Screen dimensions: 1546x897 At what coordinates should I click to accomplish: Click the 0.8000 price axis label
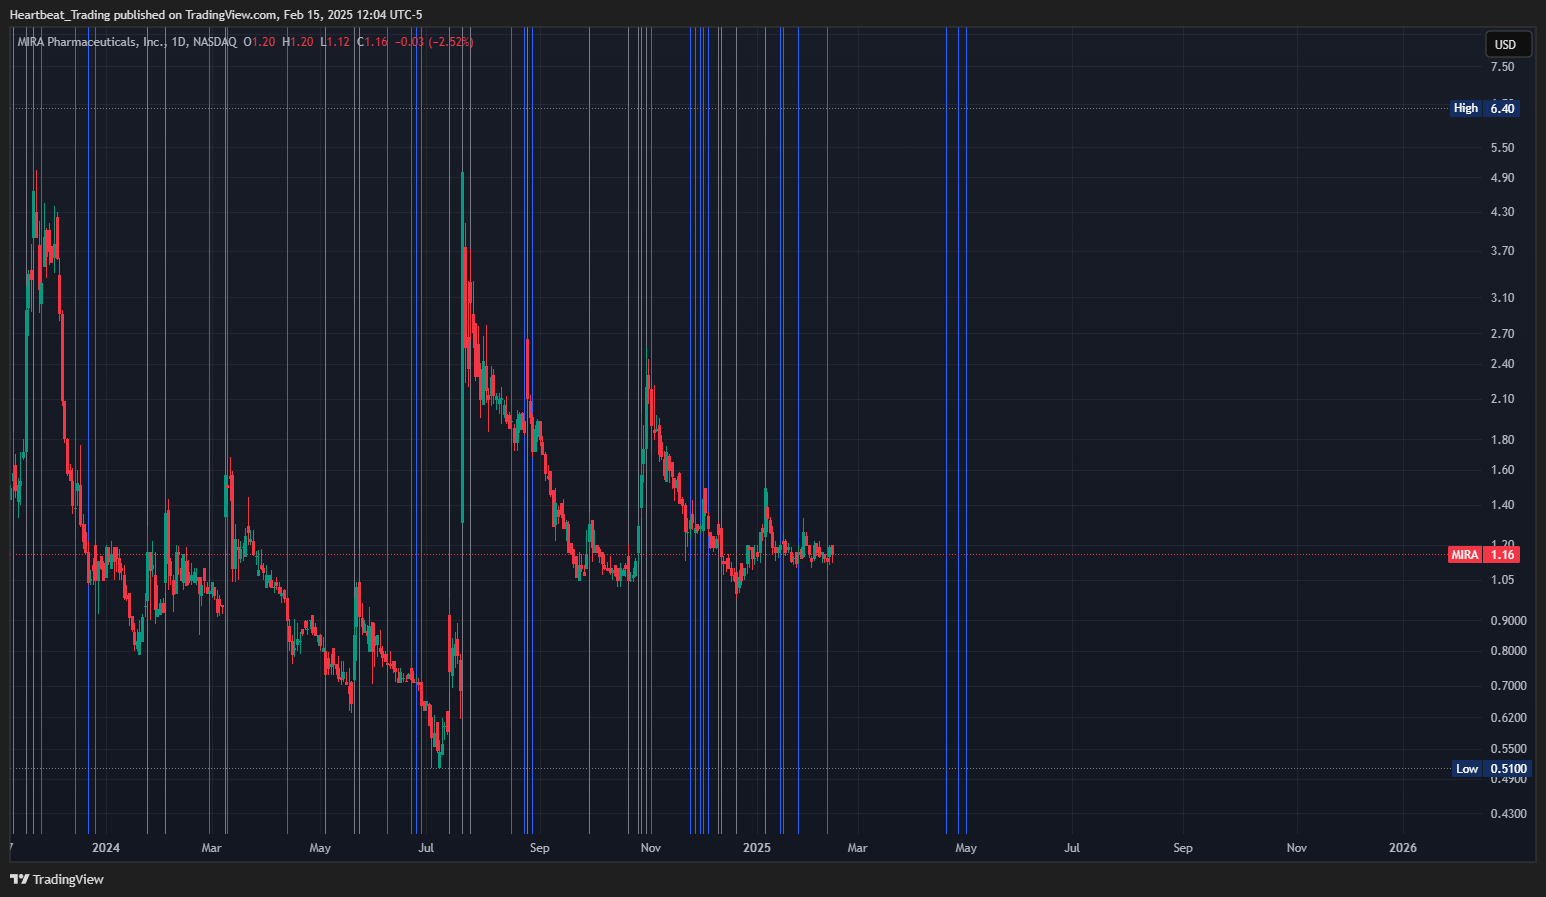[x=1508, y=651]
